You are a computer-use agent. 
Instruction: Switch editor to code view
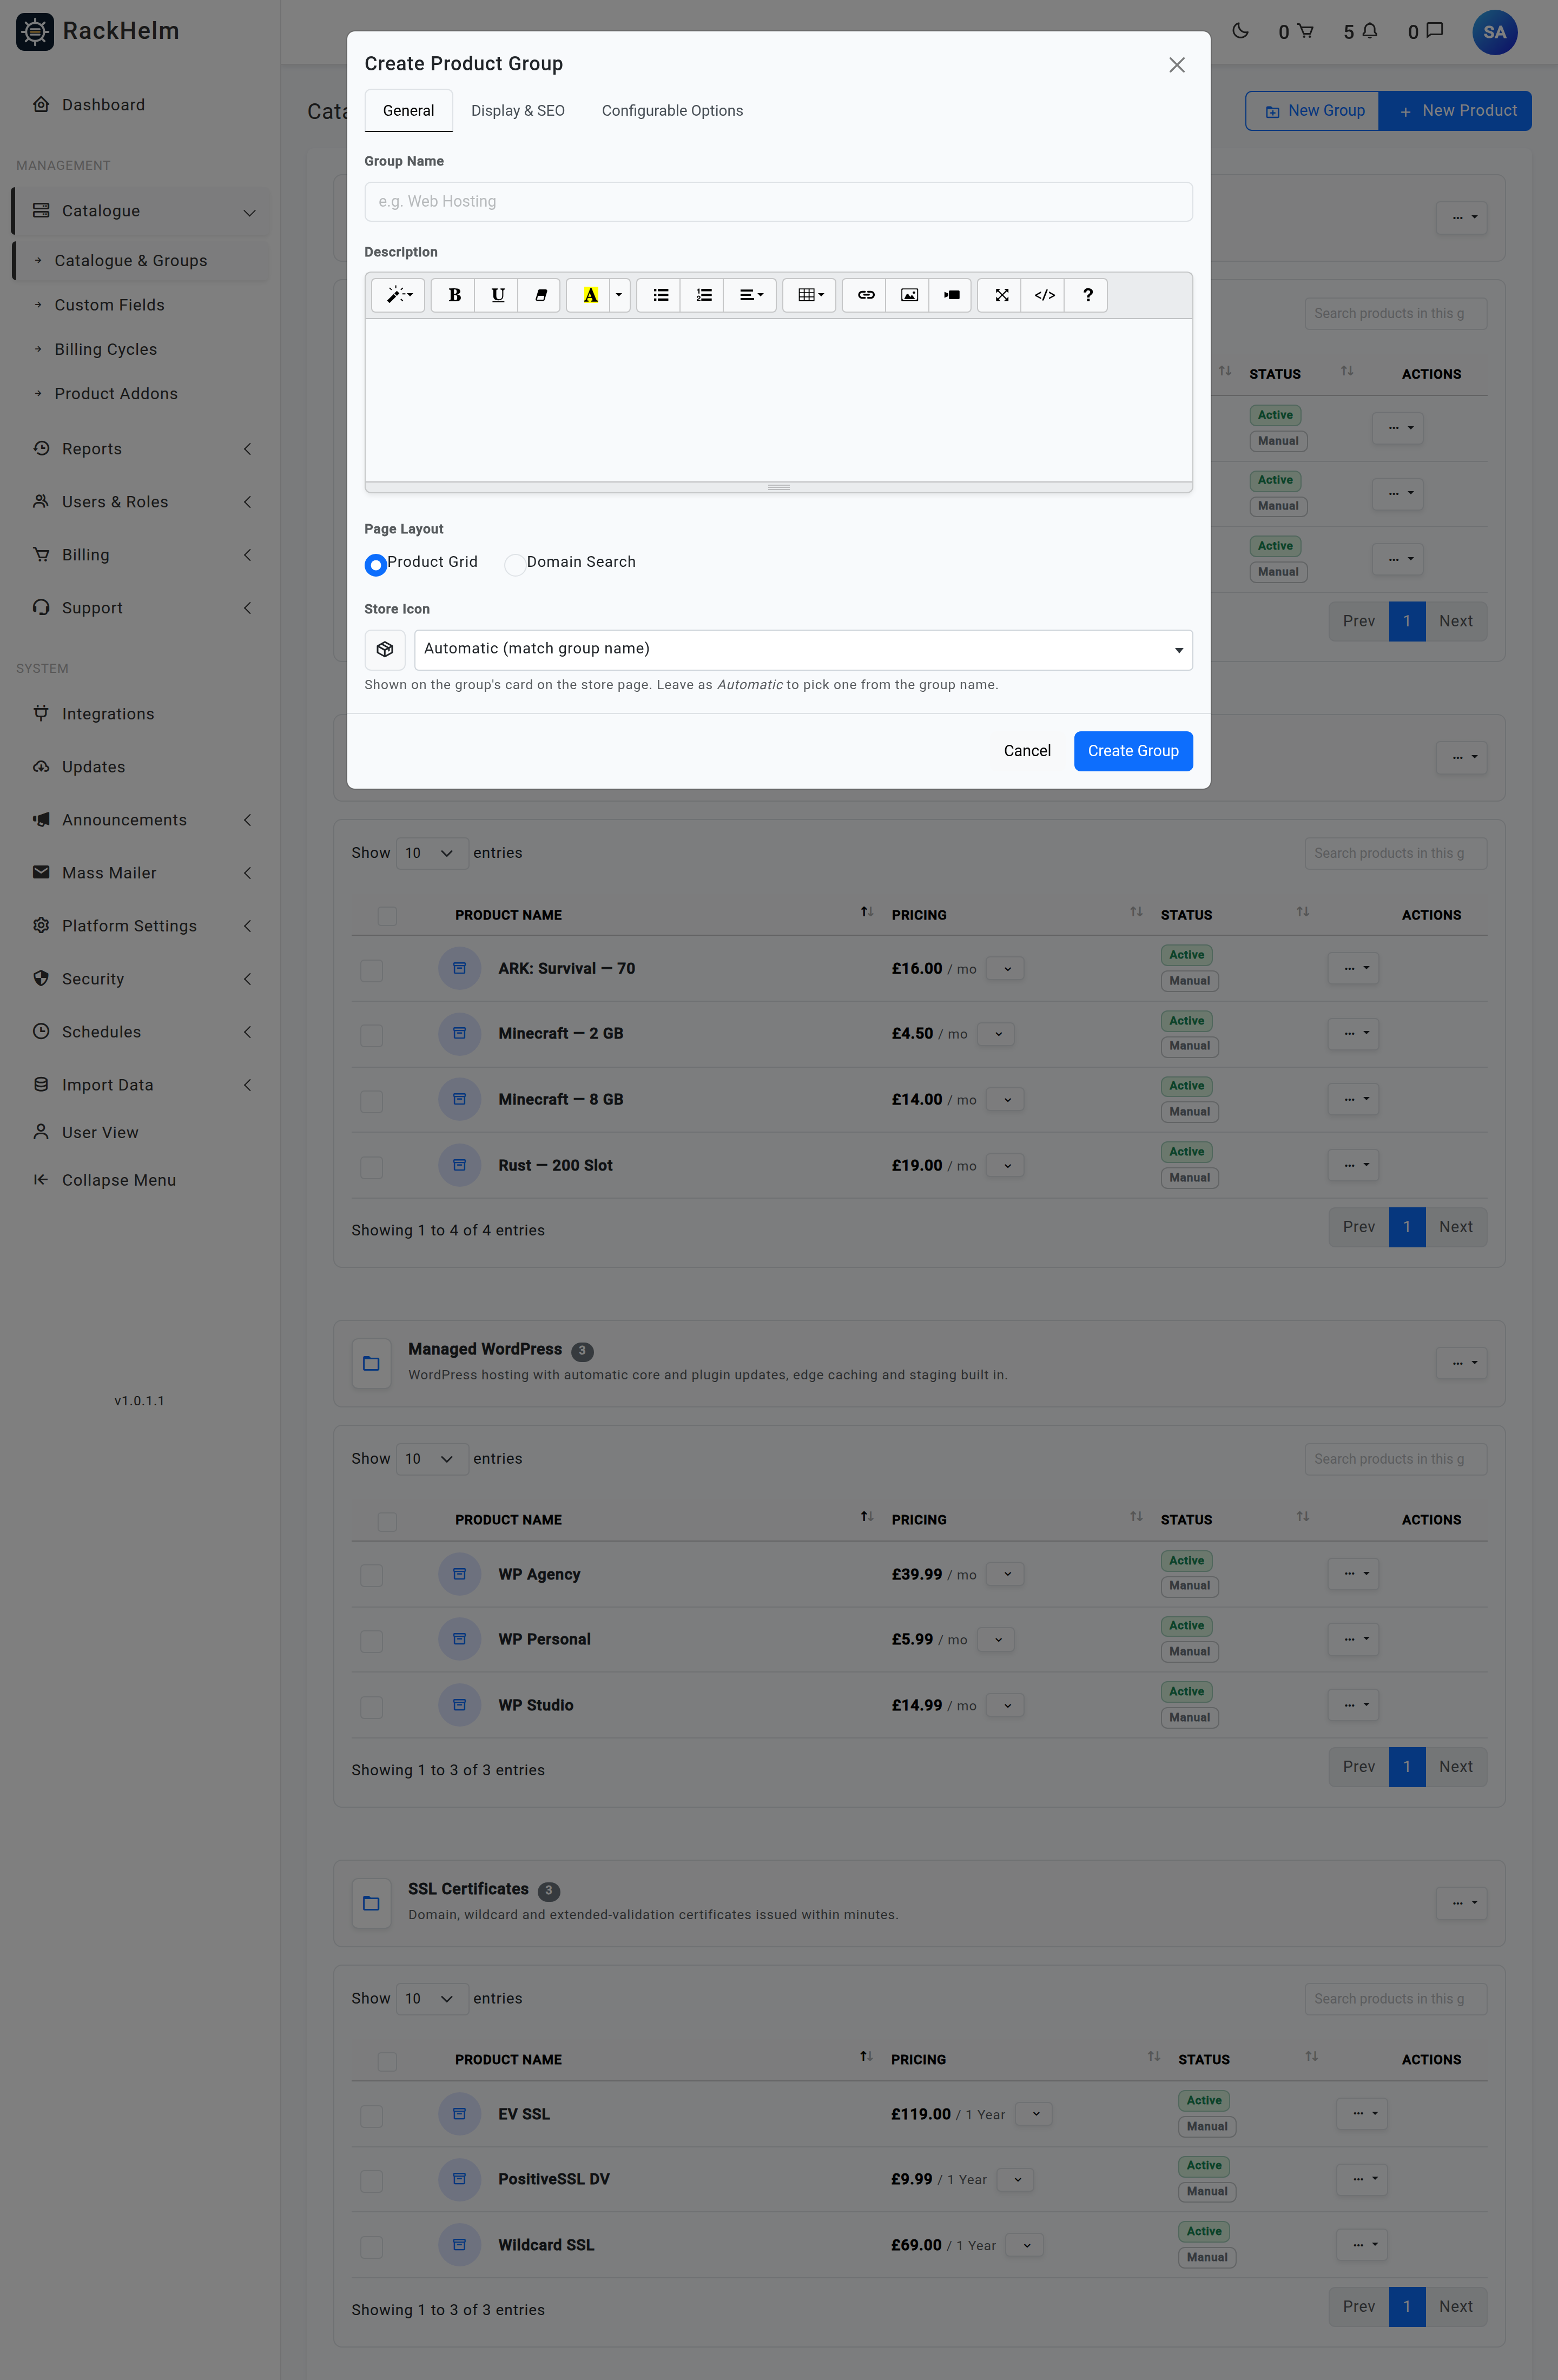(x=1044, y=295)
